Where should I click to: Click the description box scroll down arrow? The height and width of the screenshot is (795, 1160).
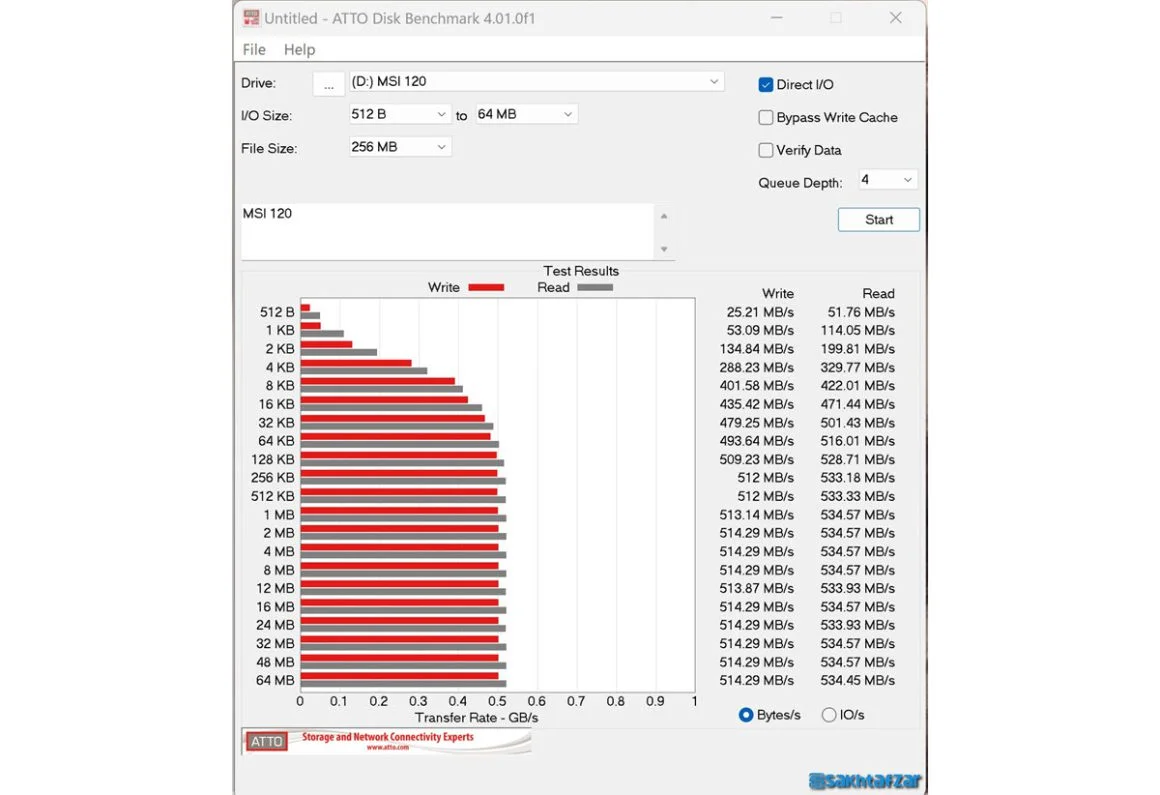(x=664, y=249)
